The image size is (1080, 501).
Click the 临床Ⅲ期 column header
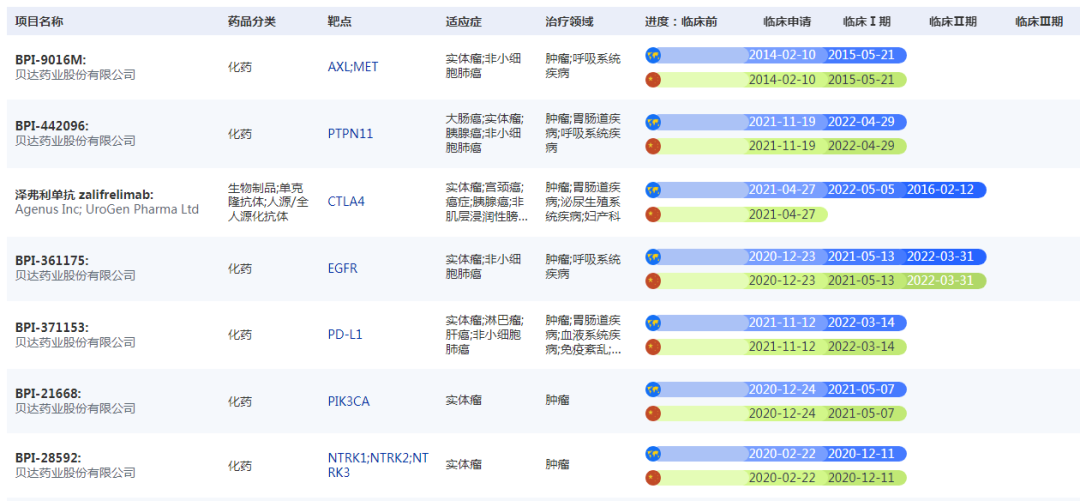[x=1039, y=21]
